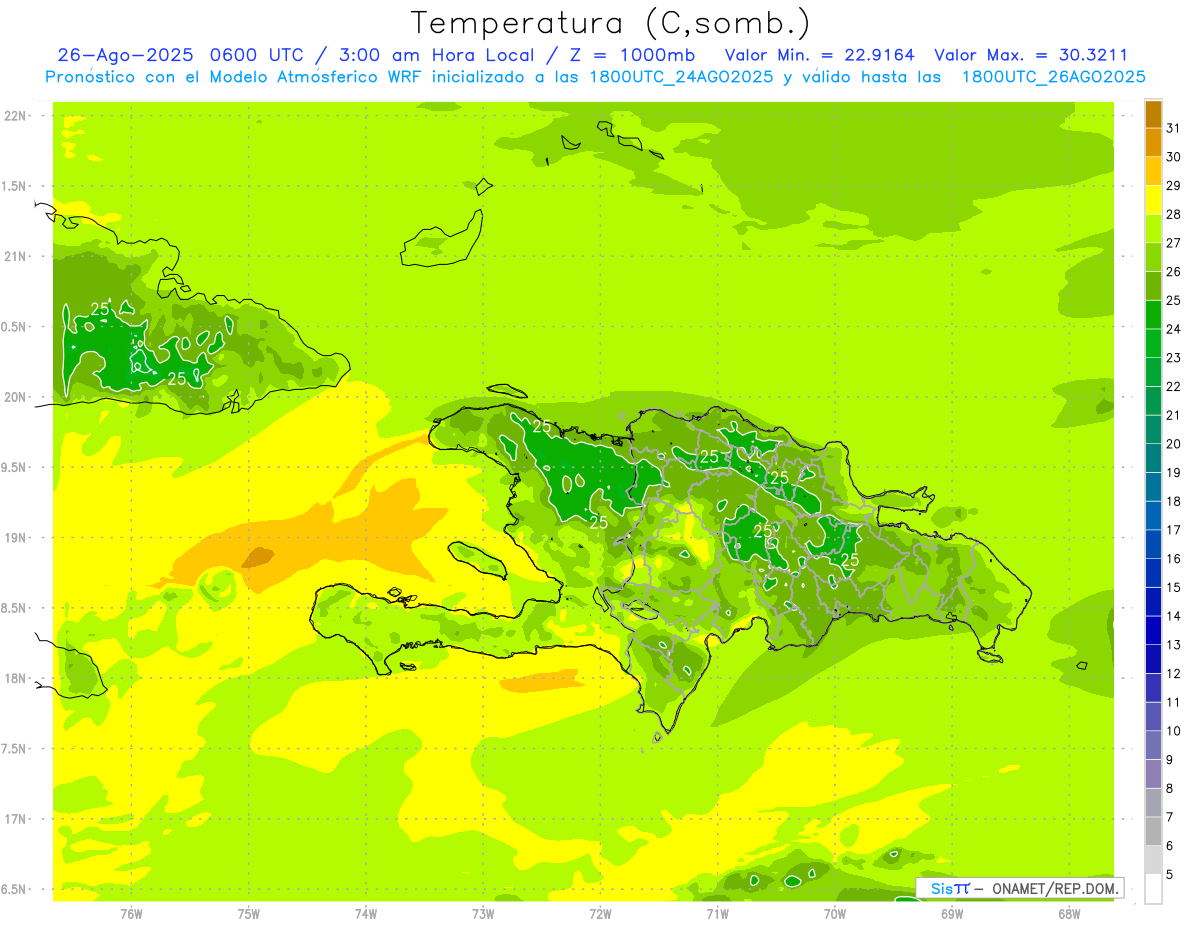
Task: Click the SisTT ONAMET/REP.DOM. logo box
Action: (1020, 888)
